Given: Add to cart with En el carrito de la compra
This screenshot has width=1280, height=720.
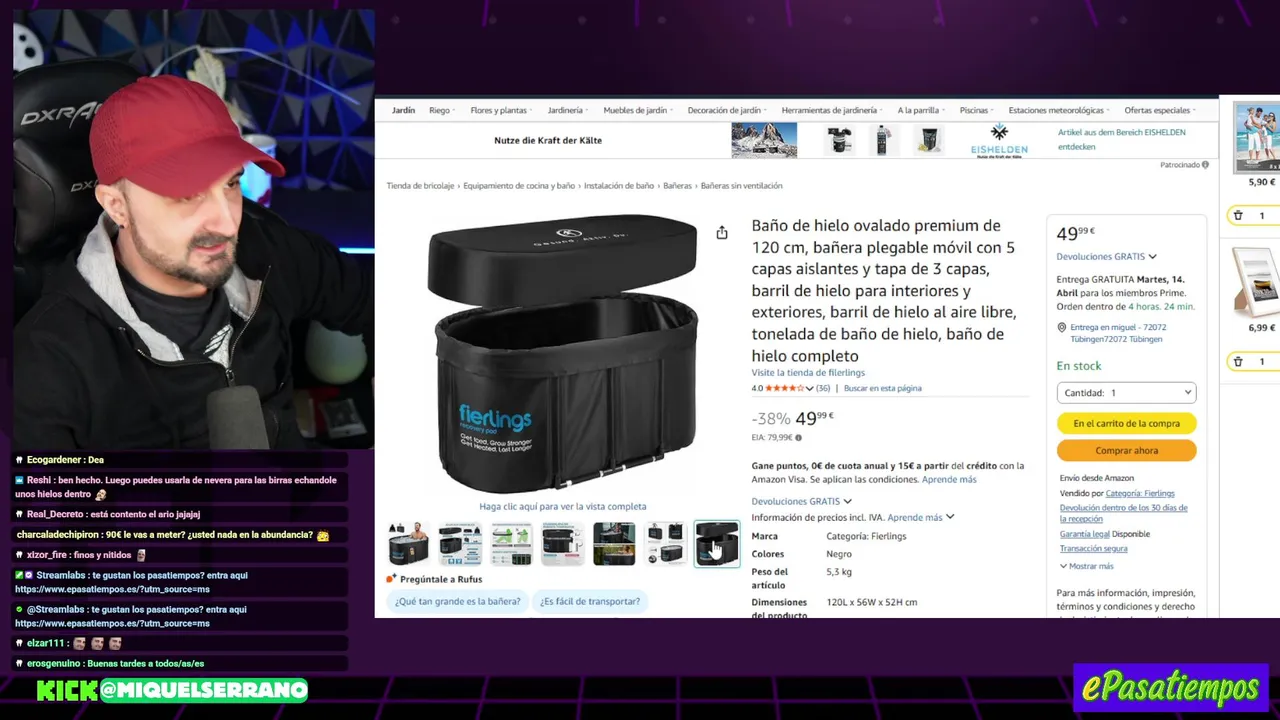Looking at the screenshot, I should click(1126, 423).
